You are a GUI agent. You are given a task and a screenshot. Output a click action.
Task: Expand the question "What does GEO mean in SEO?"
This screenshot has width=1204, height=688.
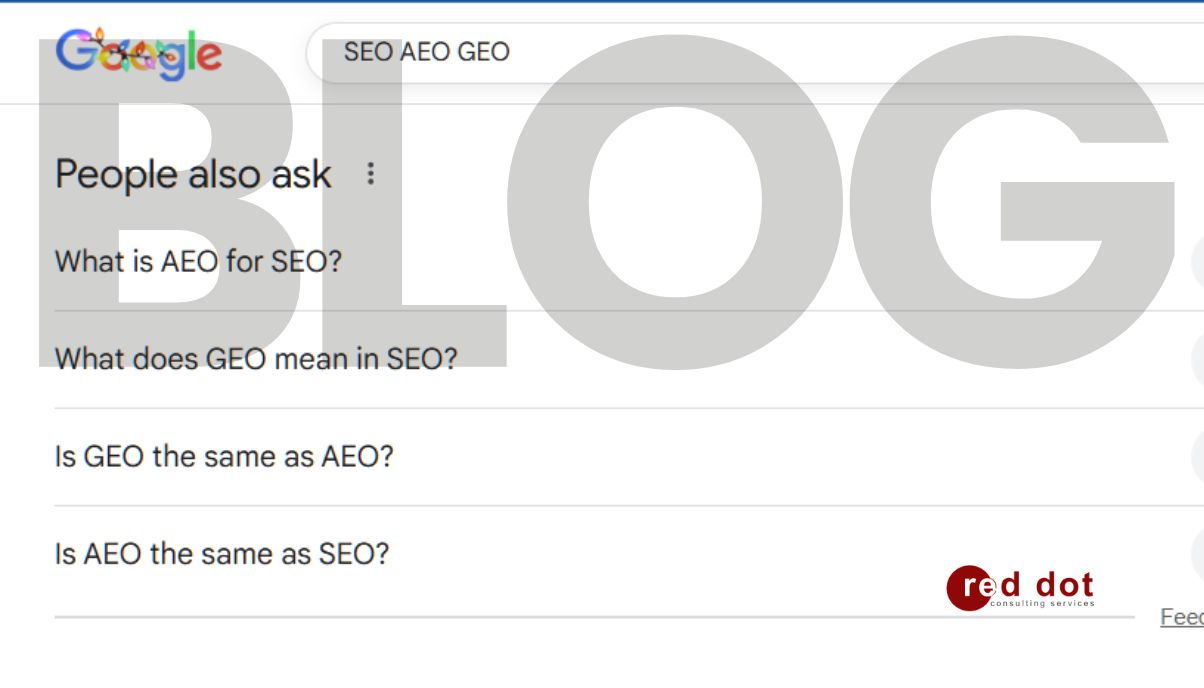coord(255,358)
